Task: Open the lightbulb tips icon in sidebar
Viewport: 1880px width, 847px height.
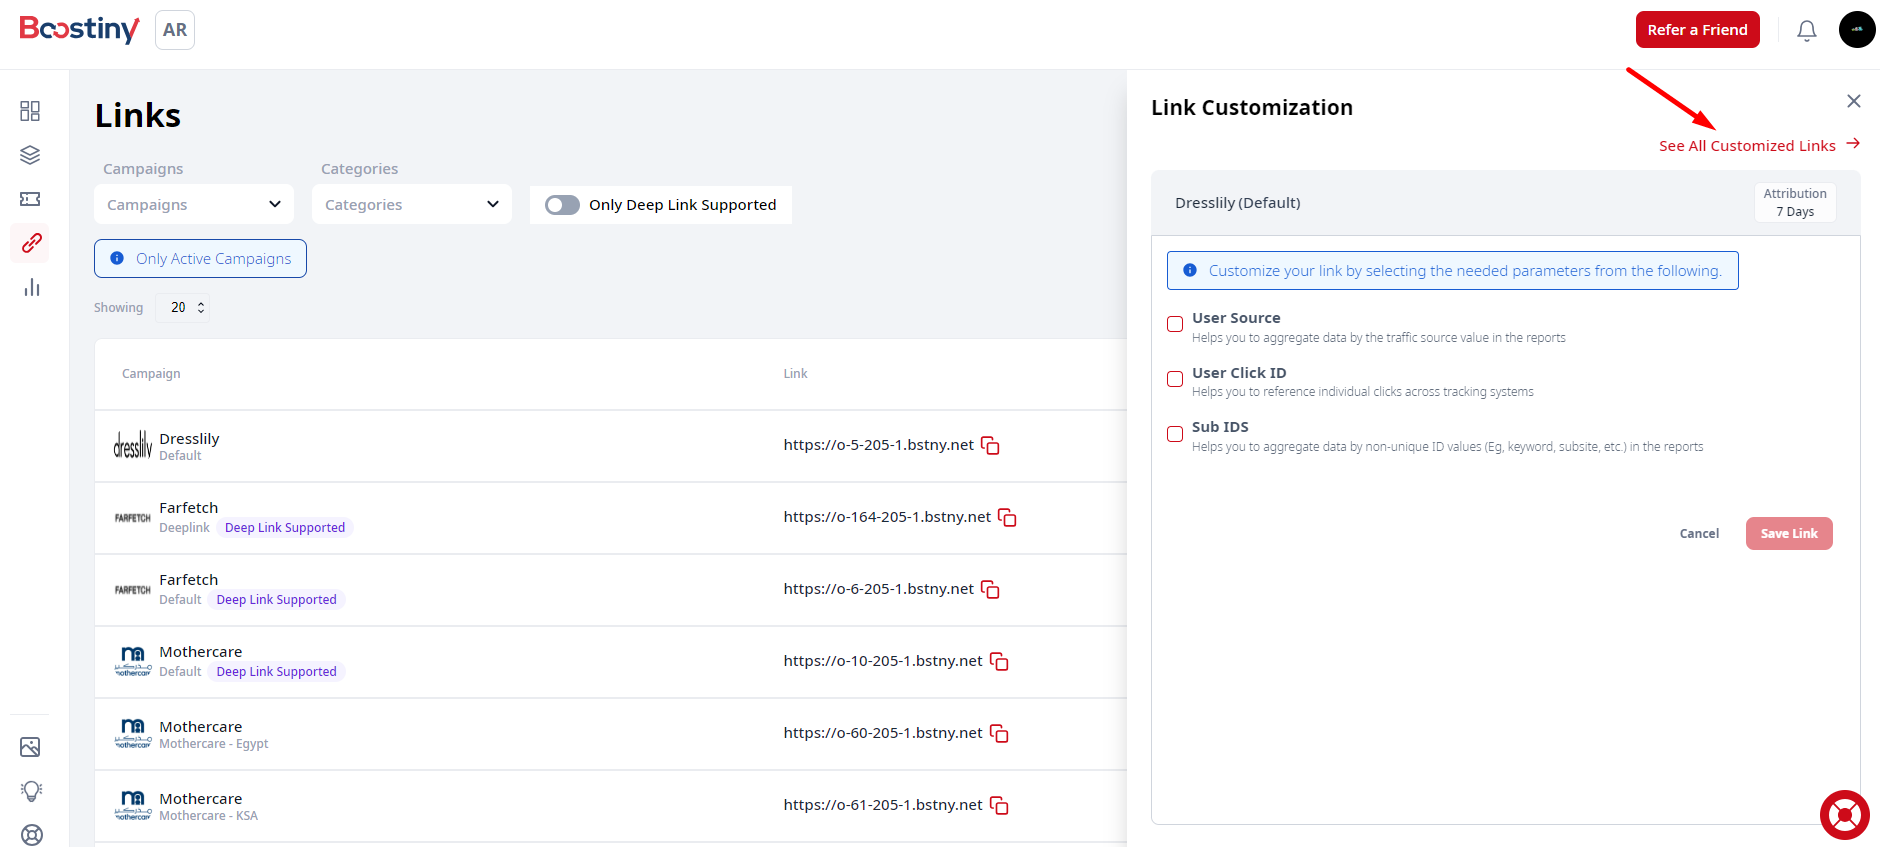Action: 31,791
